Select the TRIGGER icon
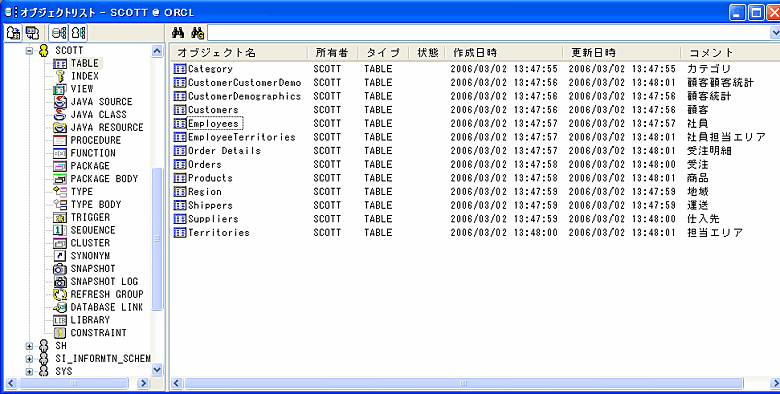780x394 pixels. point(60,217)
